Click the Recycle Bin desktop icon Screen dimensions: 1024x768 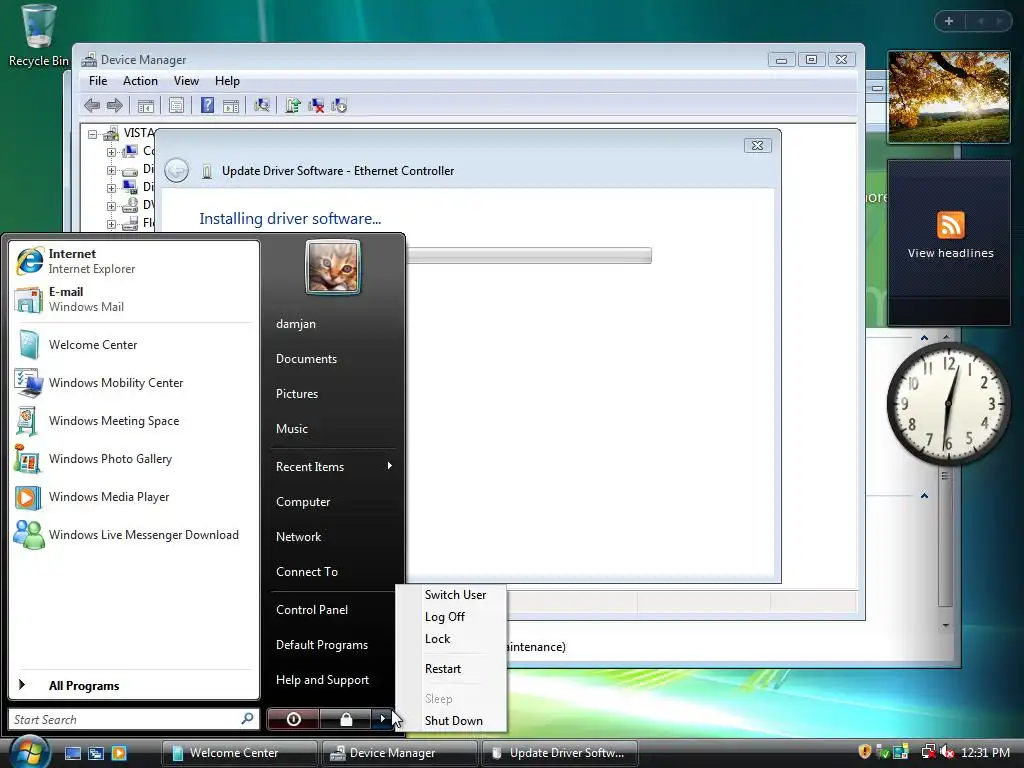coord(38,35)
